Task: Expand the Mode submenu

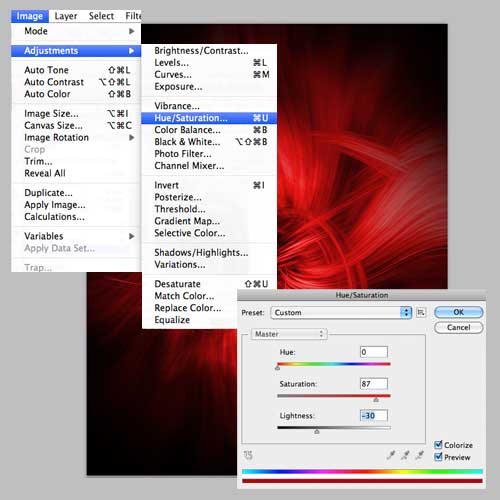Action: (76, 31)
